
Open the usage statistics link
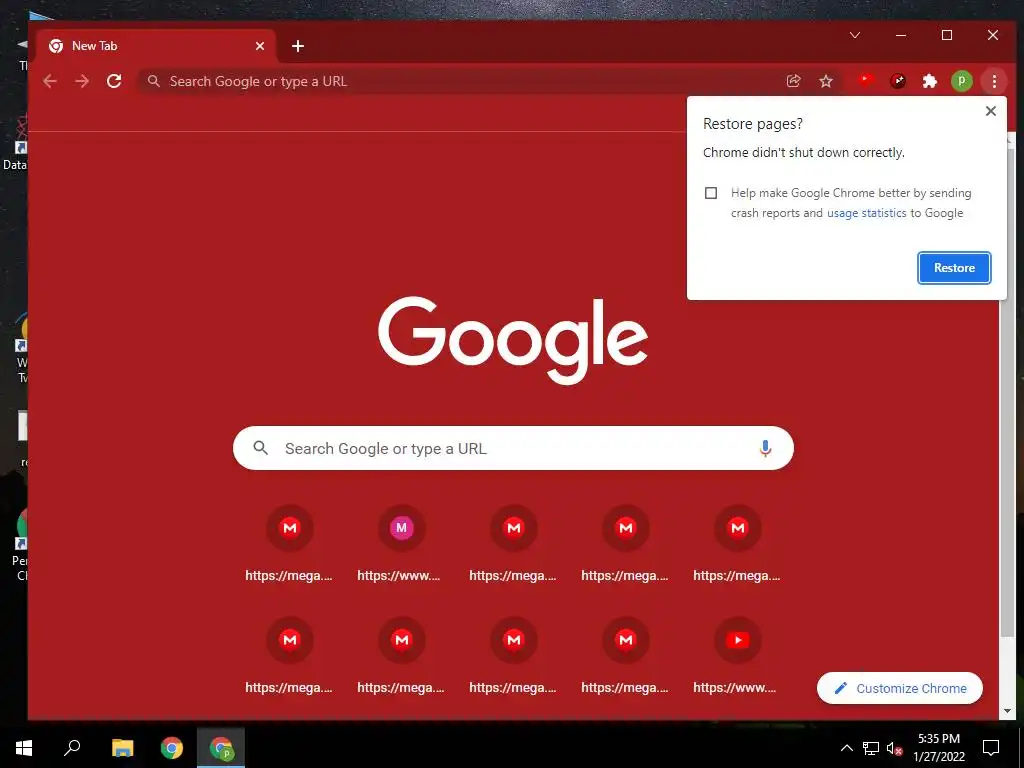[867, 213]
